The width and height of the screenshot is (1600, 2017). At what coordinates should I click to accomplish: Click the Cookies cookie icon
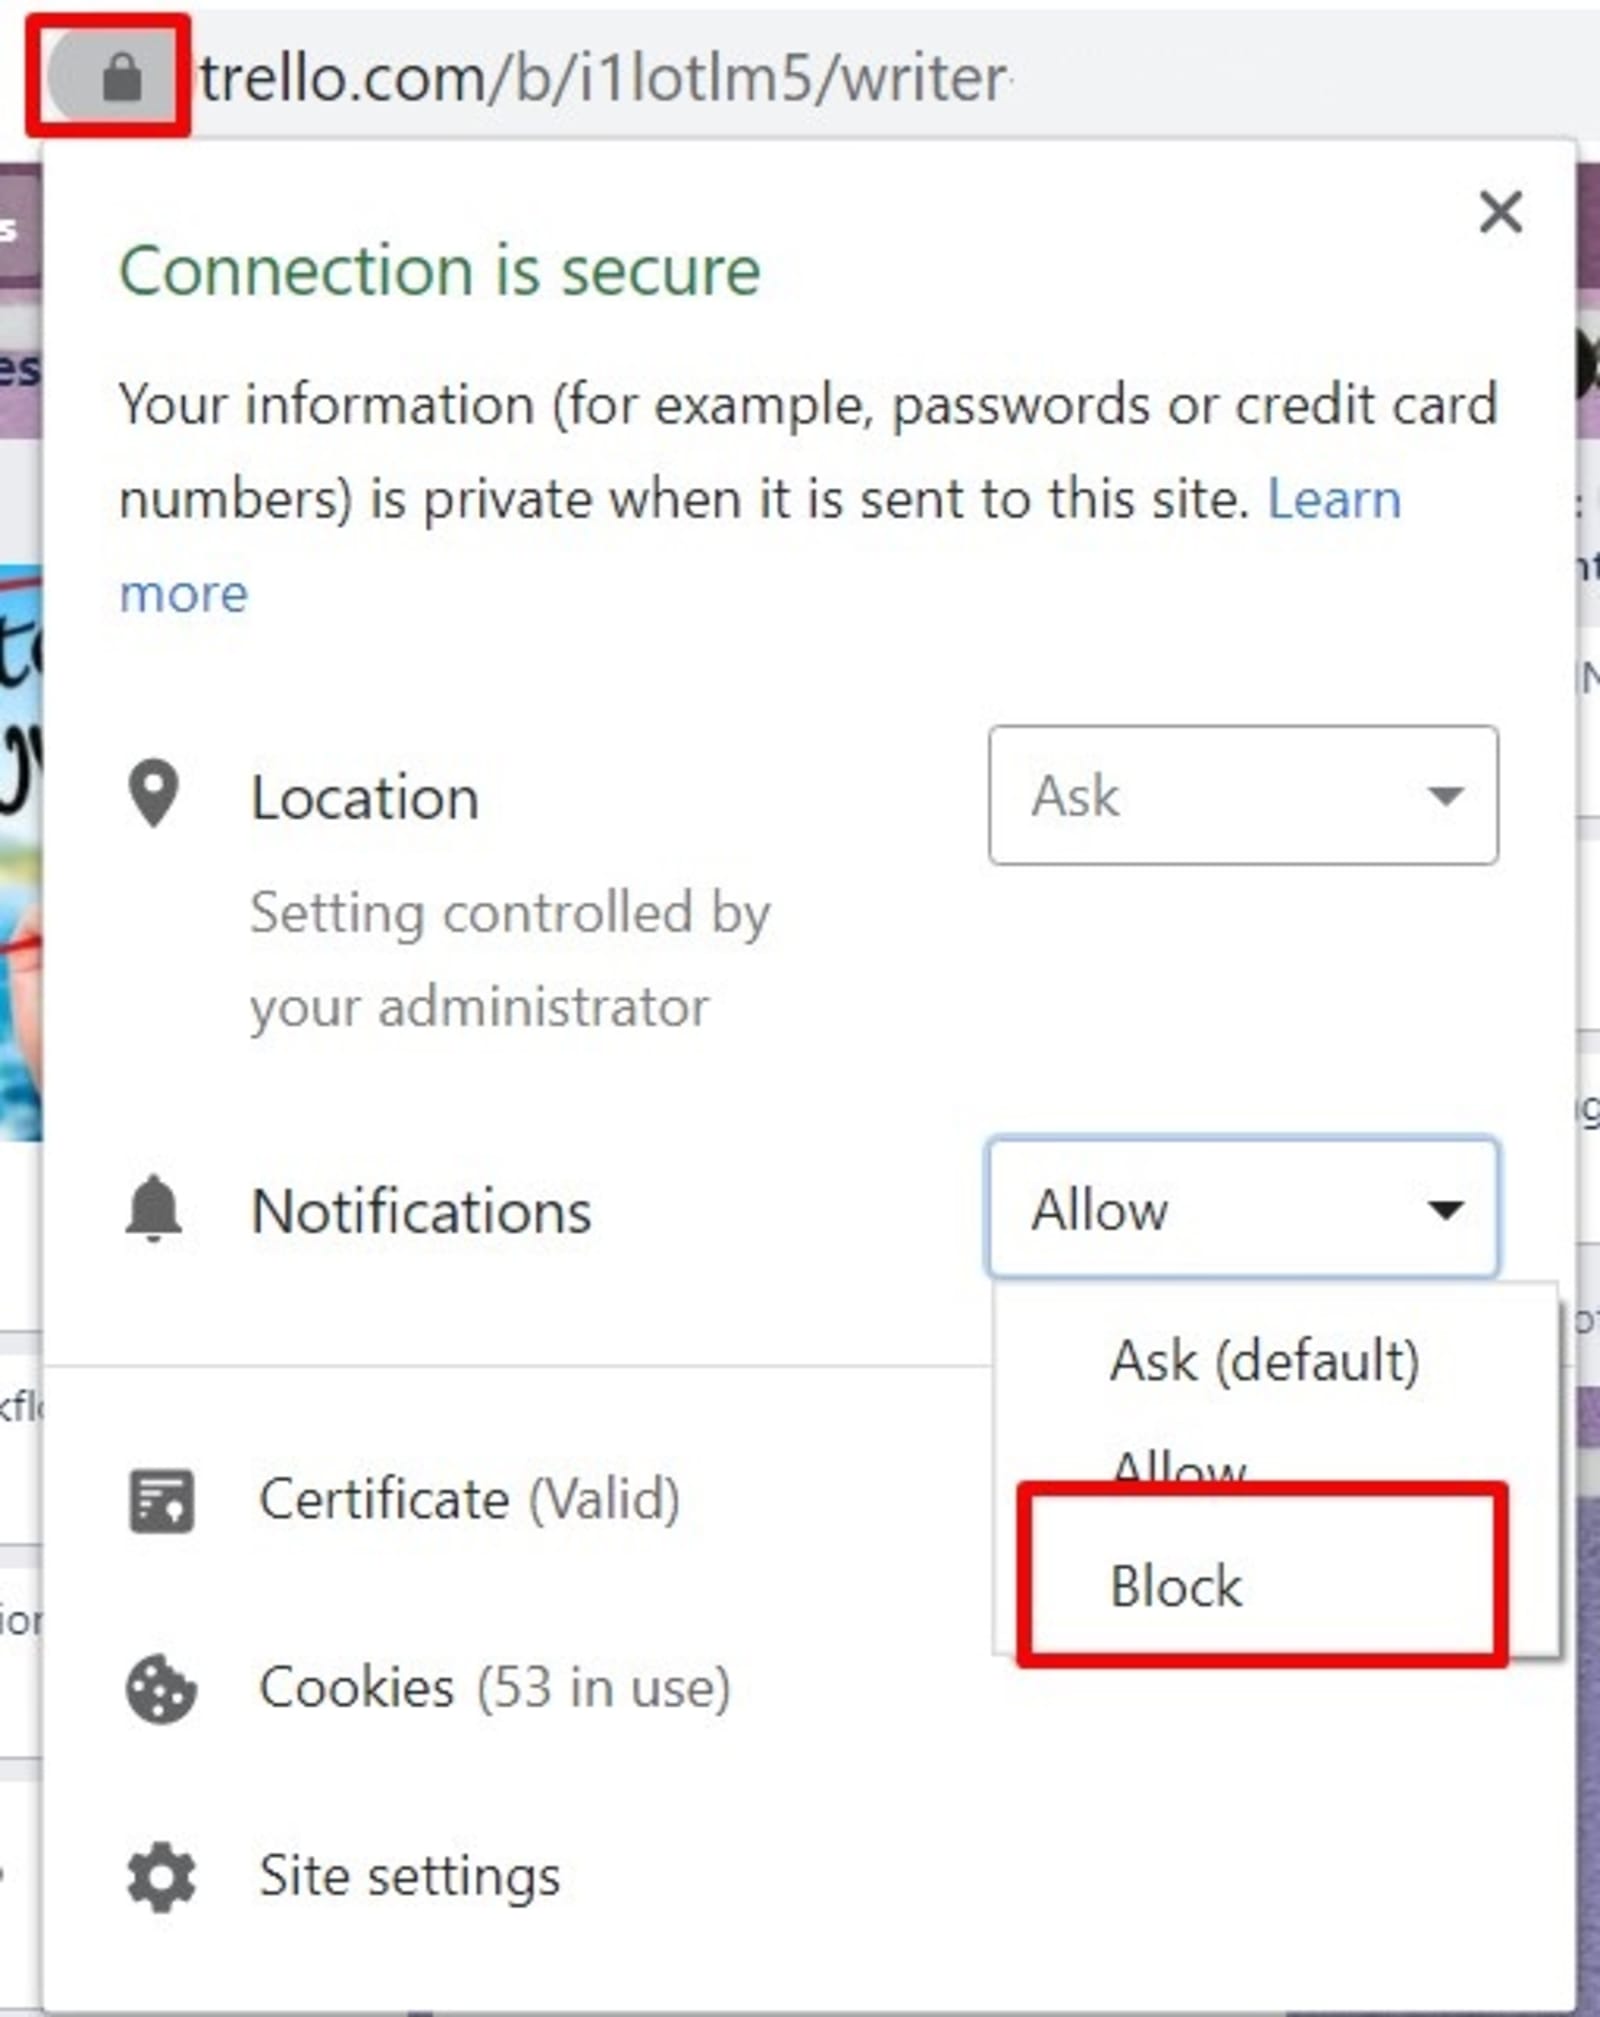coord(163,1688)
